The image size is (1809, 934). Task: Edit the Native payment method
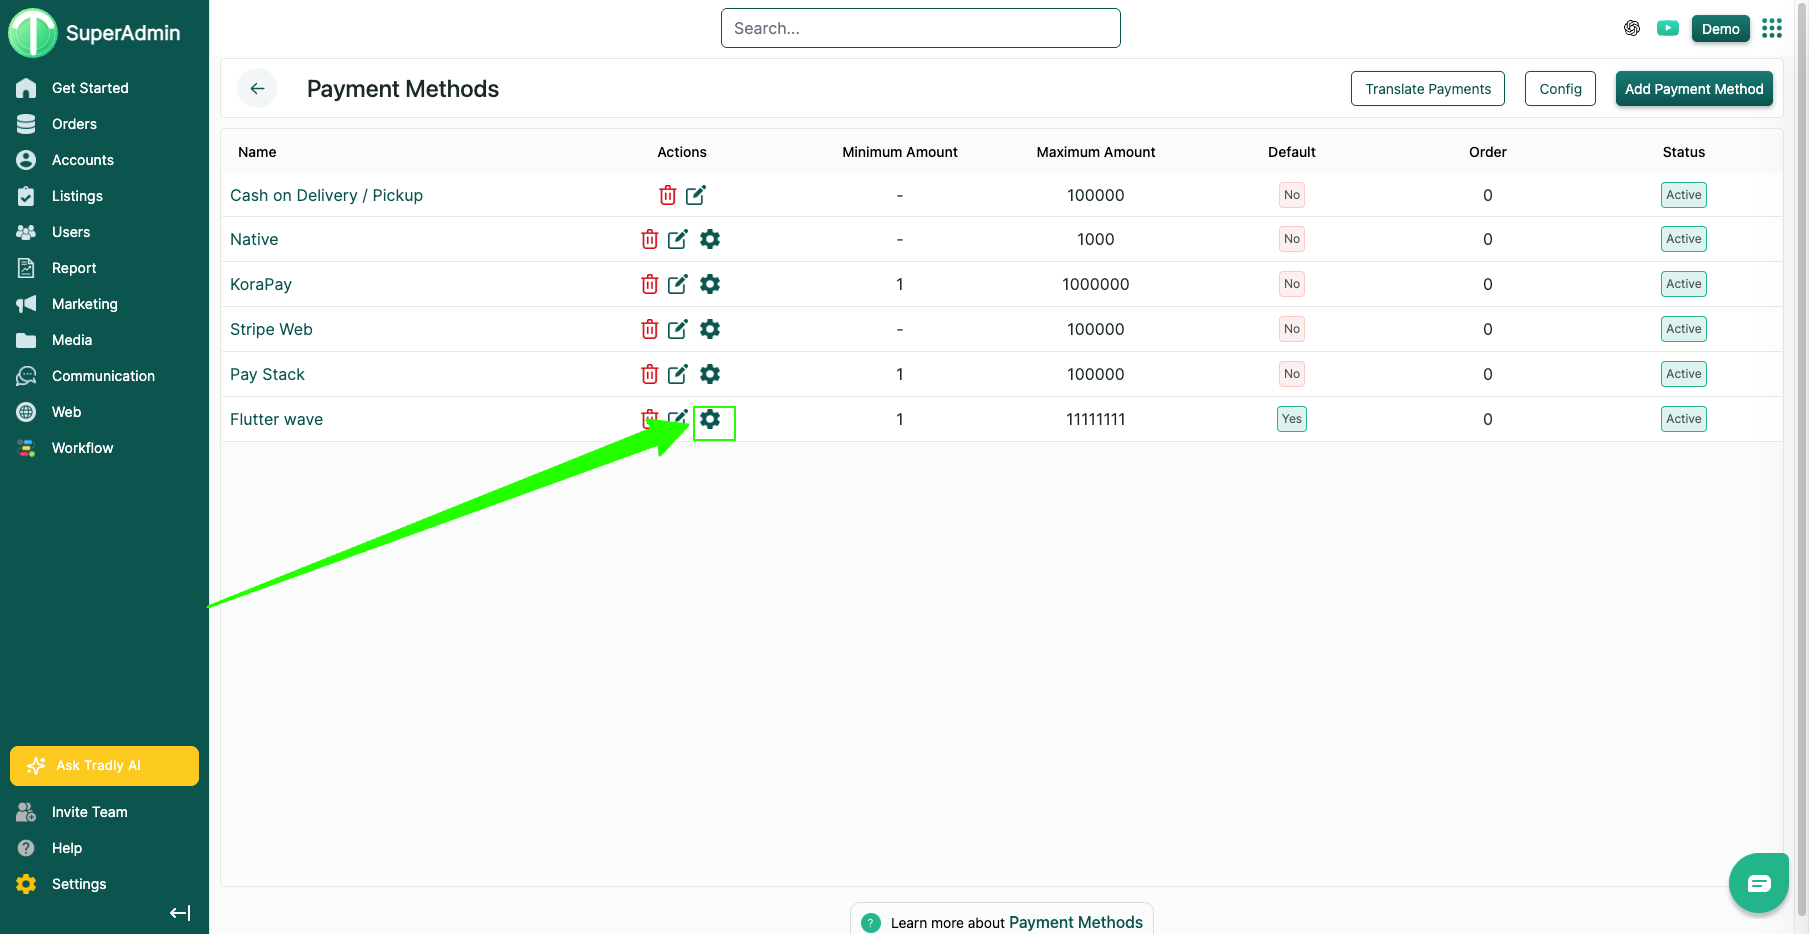678,239
